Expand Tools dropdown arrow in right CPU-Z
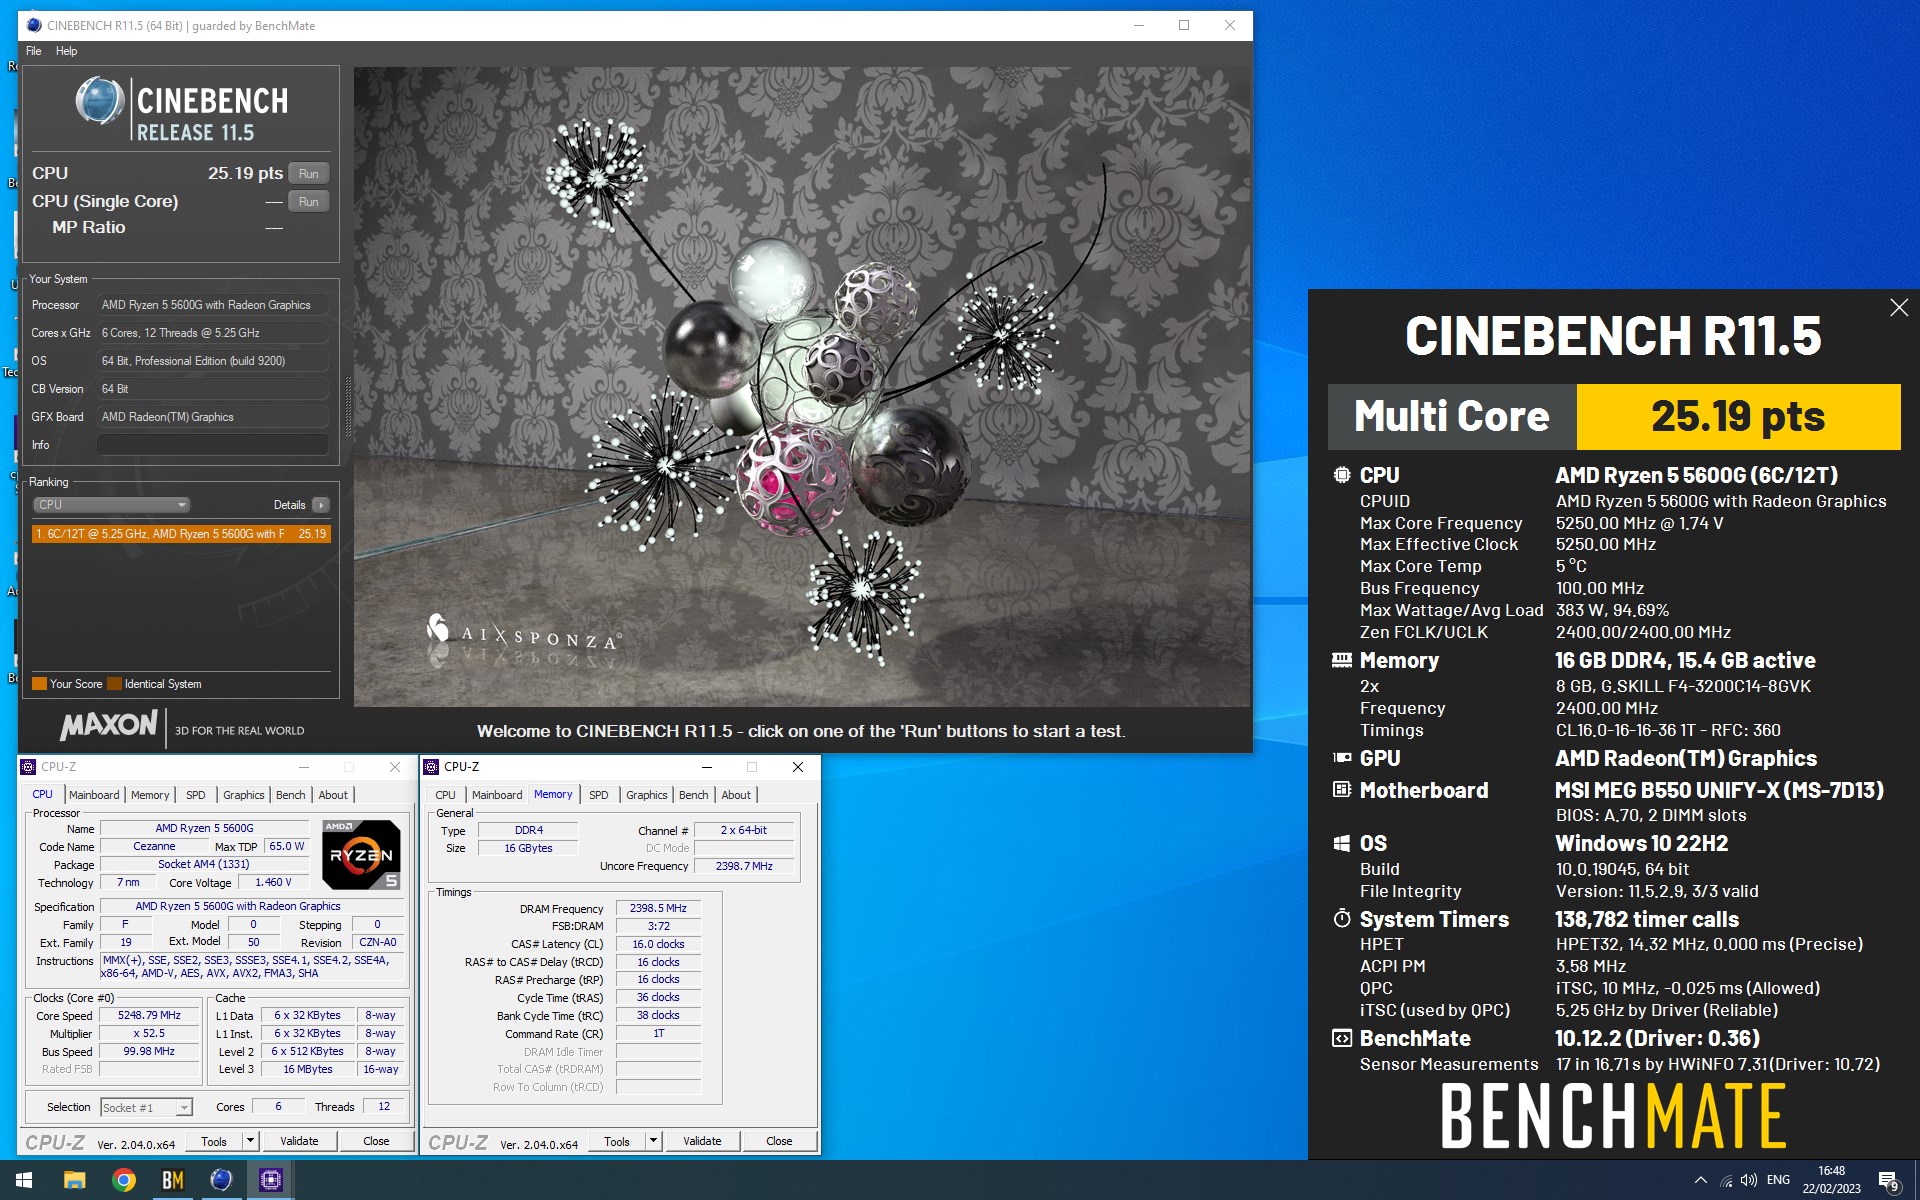This screenshot has width=1920, height=1200. (x=653, y=1141)
